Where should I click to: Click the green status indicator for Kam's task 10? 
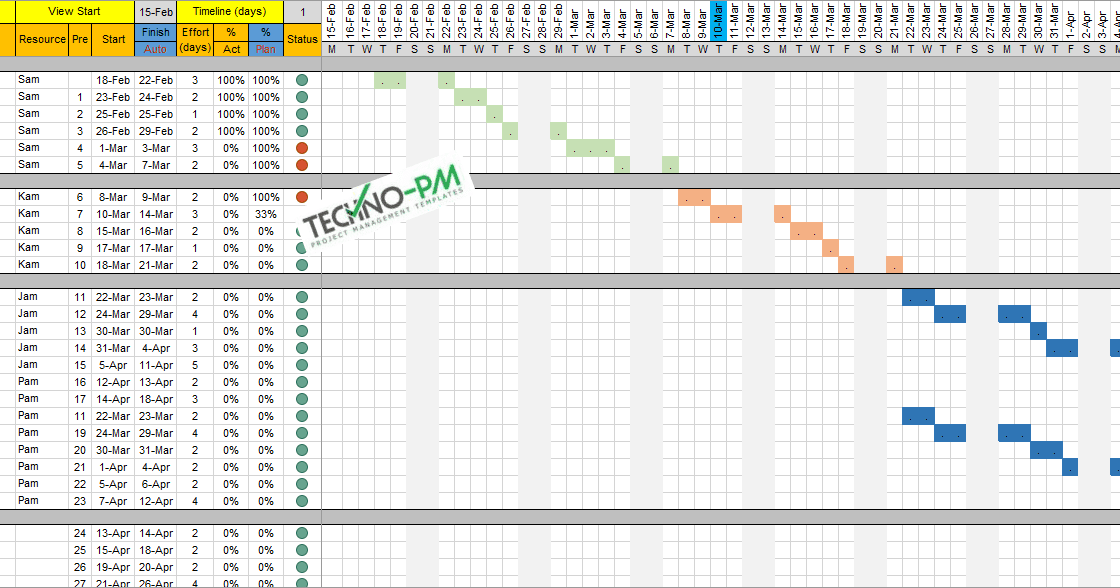coord(302,264)
